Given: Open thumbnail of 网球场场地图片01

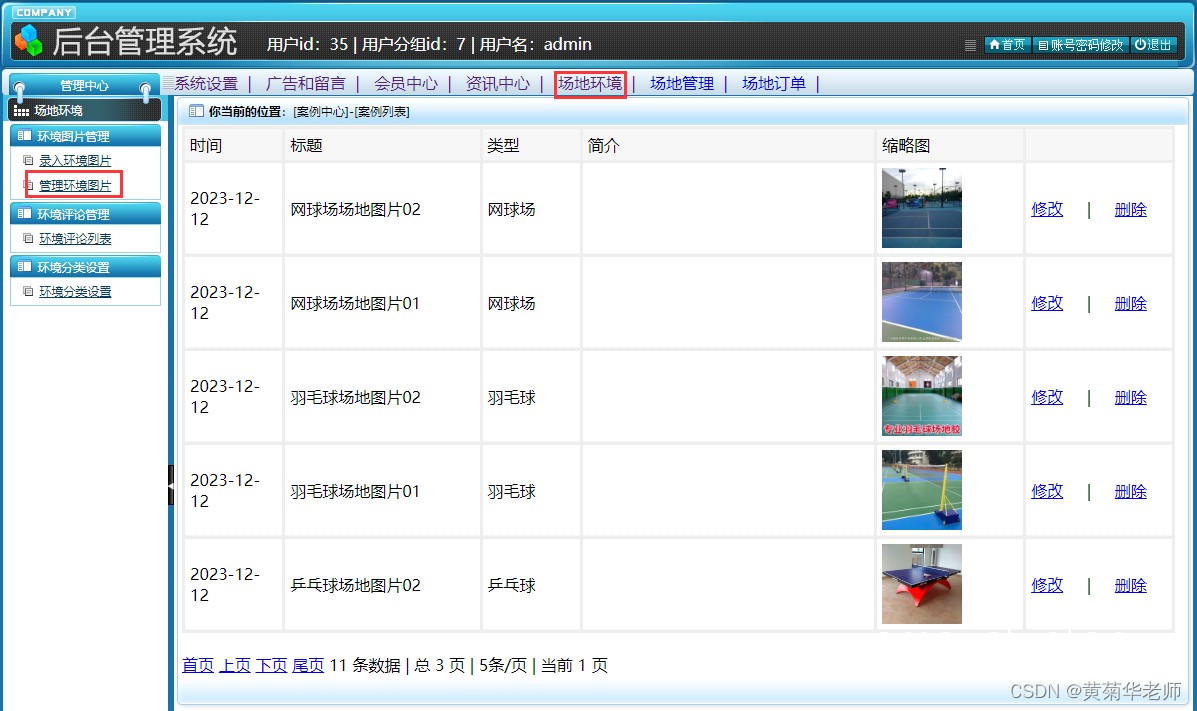Looking at the screenshot, I should [921, 302].
